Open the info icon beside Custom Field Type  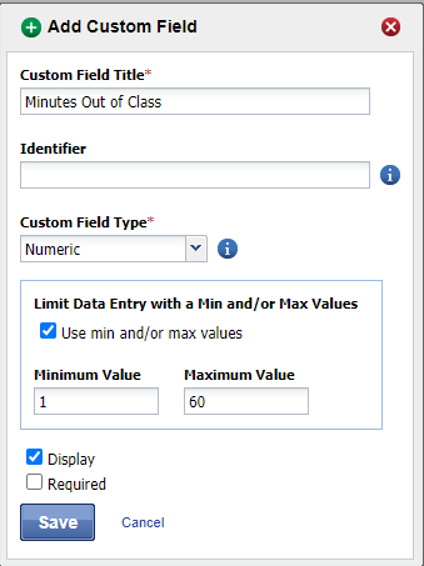227,249
